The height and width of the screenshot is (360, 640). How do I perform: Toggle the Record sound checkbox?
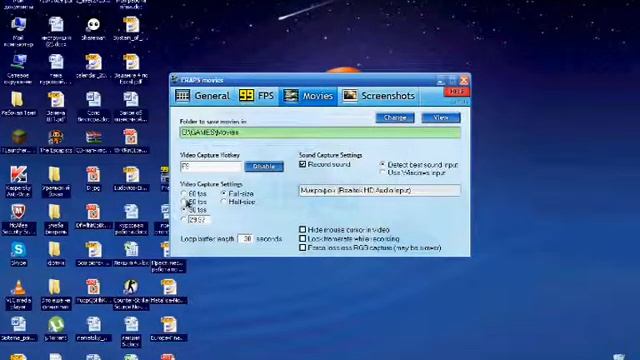point(302,164)
